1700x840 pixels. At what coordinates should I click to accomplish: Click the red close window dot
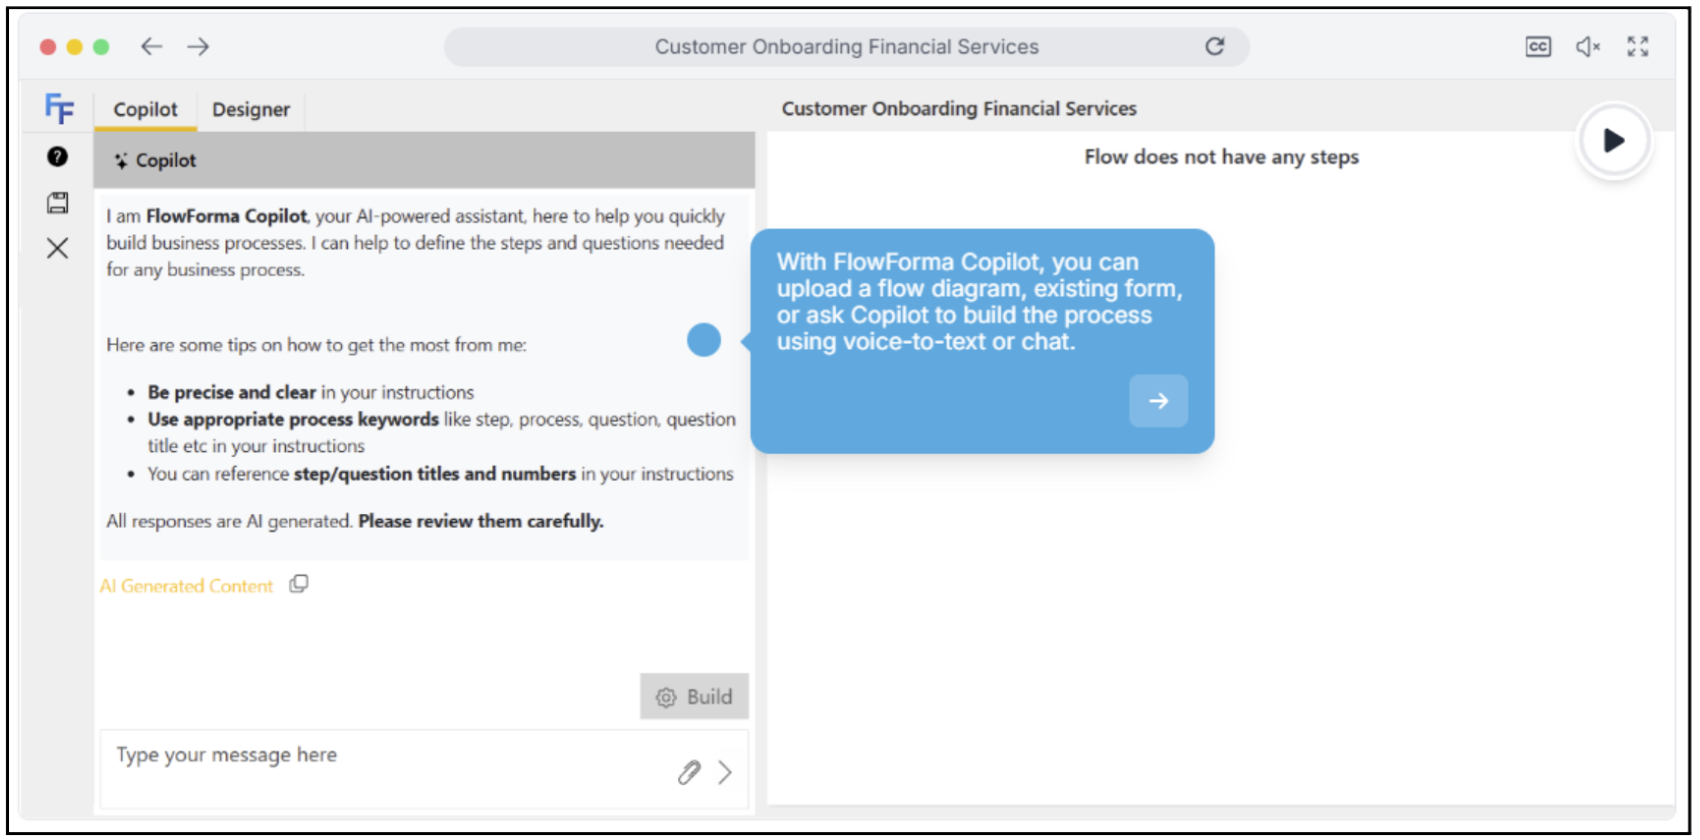(48, 47)
